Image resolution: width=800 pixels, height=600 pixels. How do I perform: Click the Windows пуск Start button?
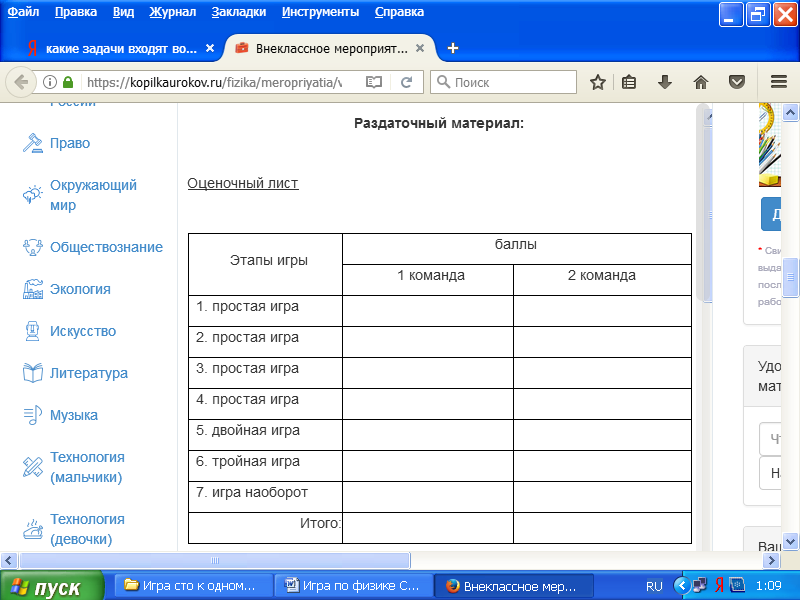tap(52, 586)
